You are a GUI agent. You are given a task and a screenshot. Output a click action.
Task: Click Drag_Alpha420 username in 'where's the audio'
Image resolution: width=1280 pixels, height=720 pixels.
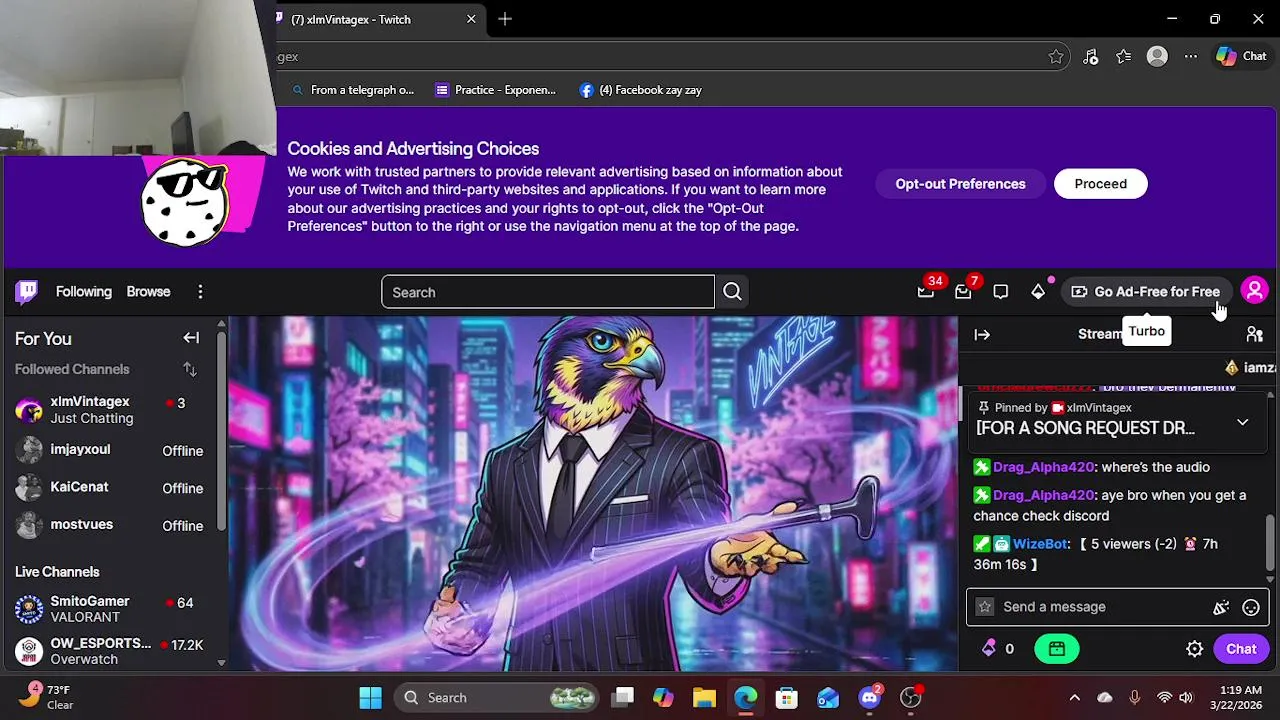click(x=1043, y=467)
